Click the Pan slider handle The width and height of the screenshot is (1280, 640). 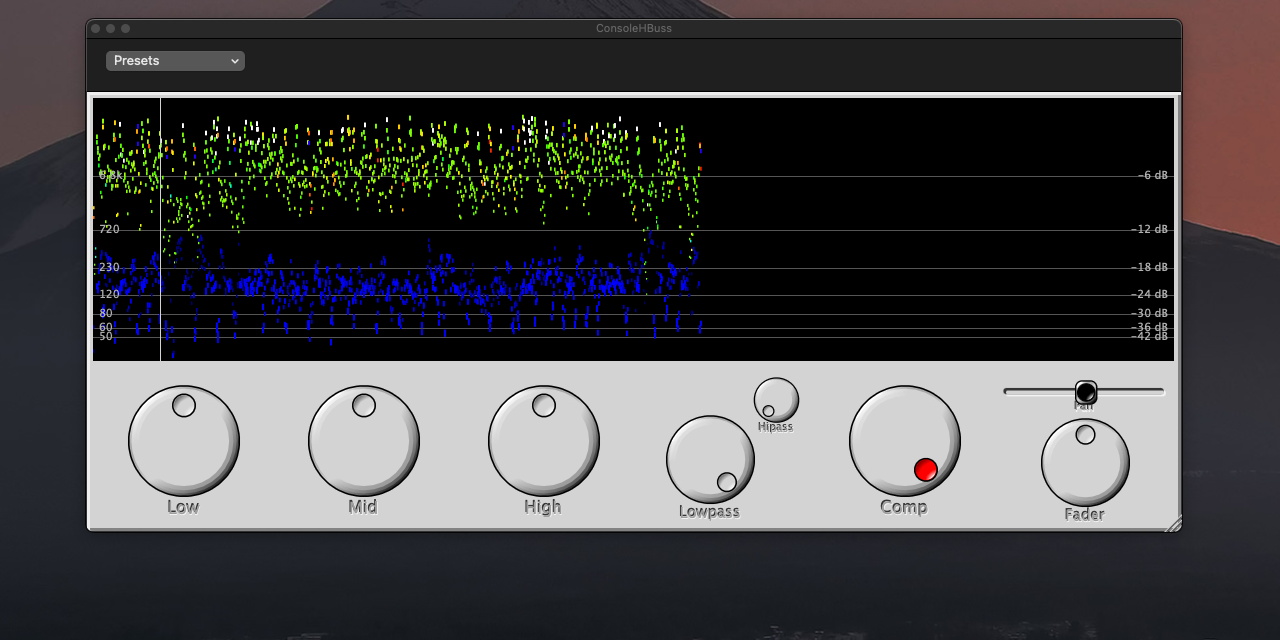(1086, 392)
